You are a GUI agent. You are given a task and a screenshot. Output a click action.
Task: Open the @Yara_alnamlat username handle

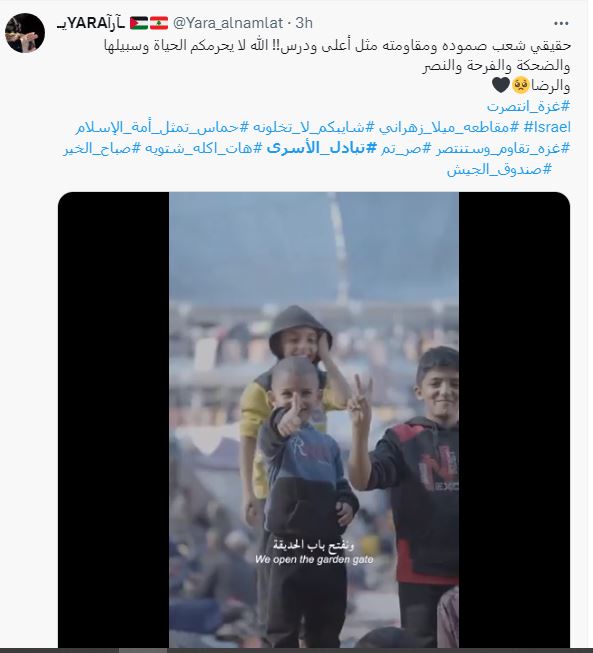(228, 23)
